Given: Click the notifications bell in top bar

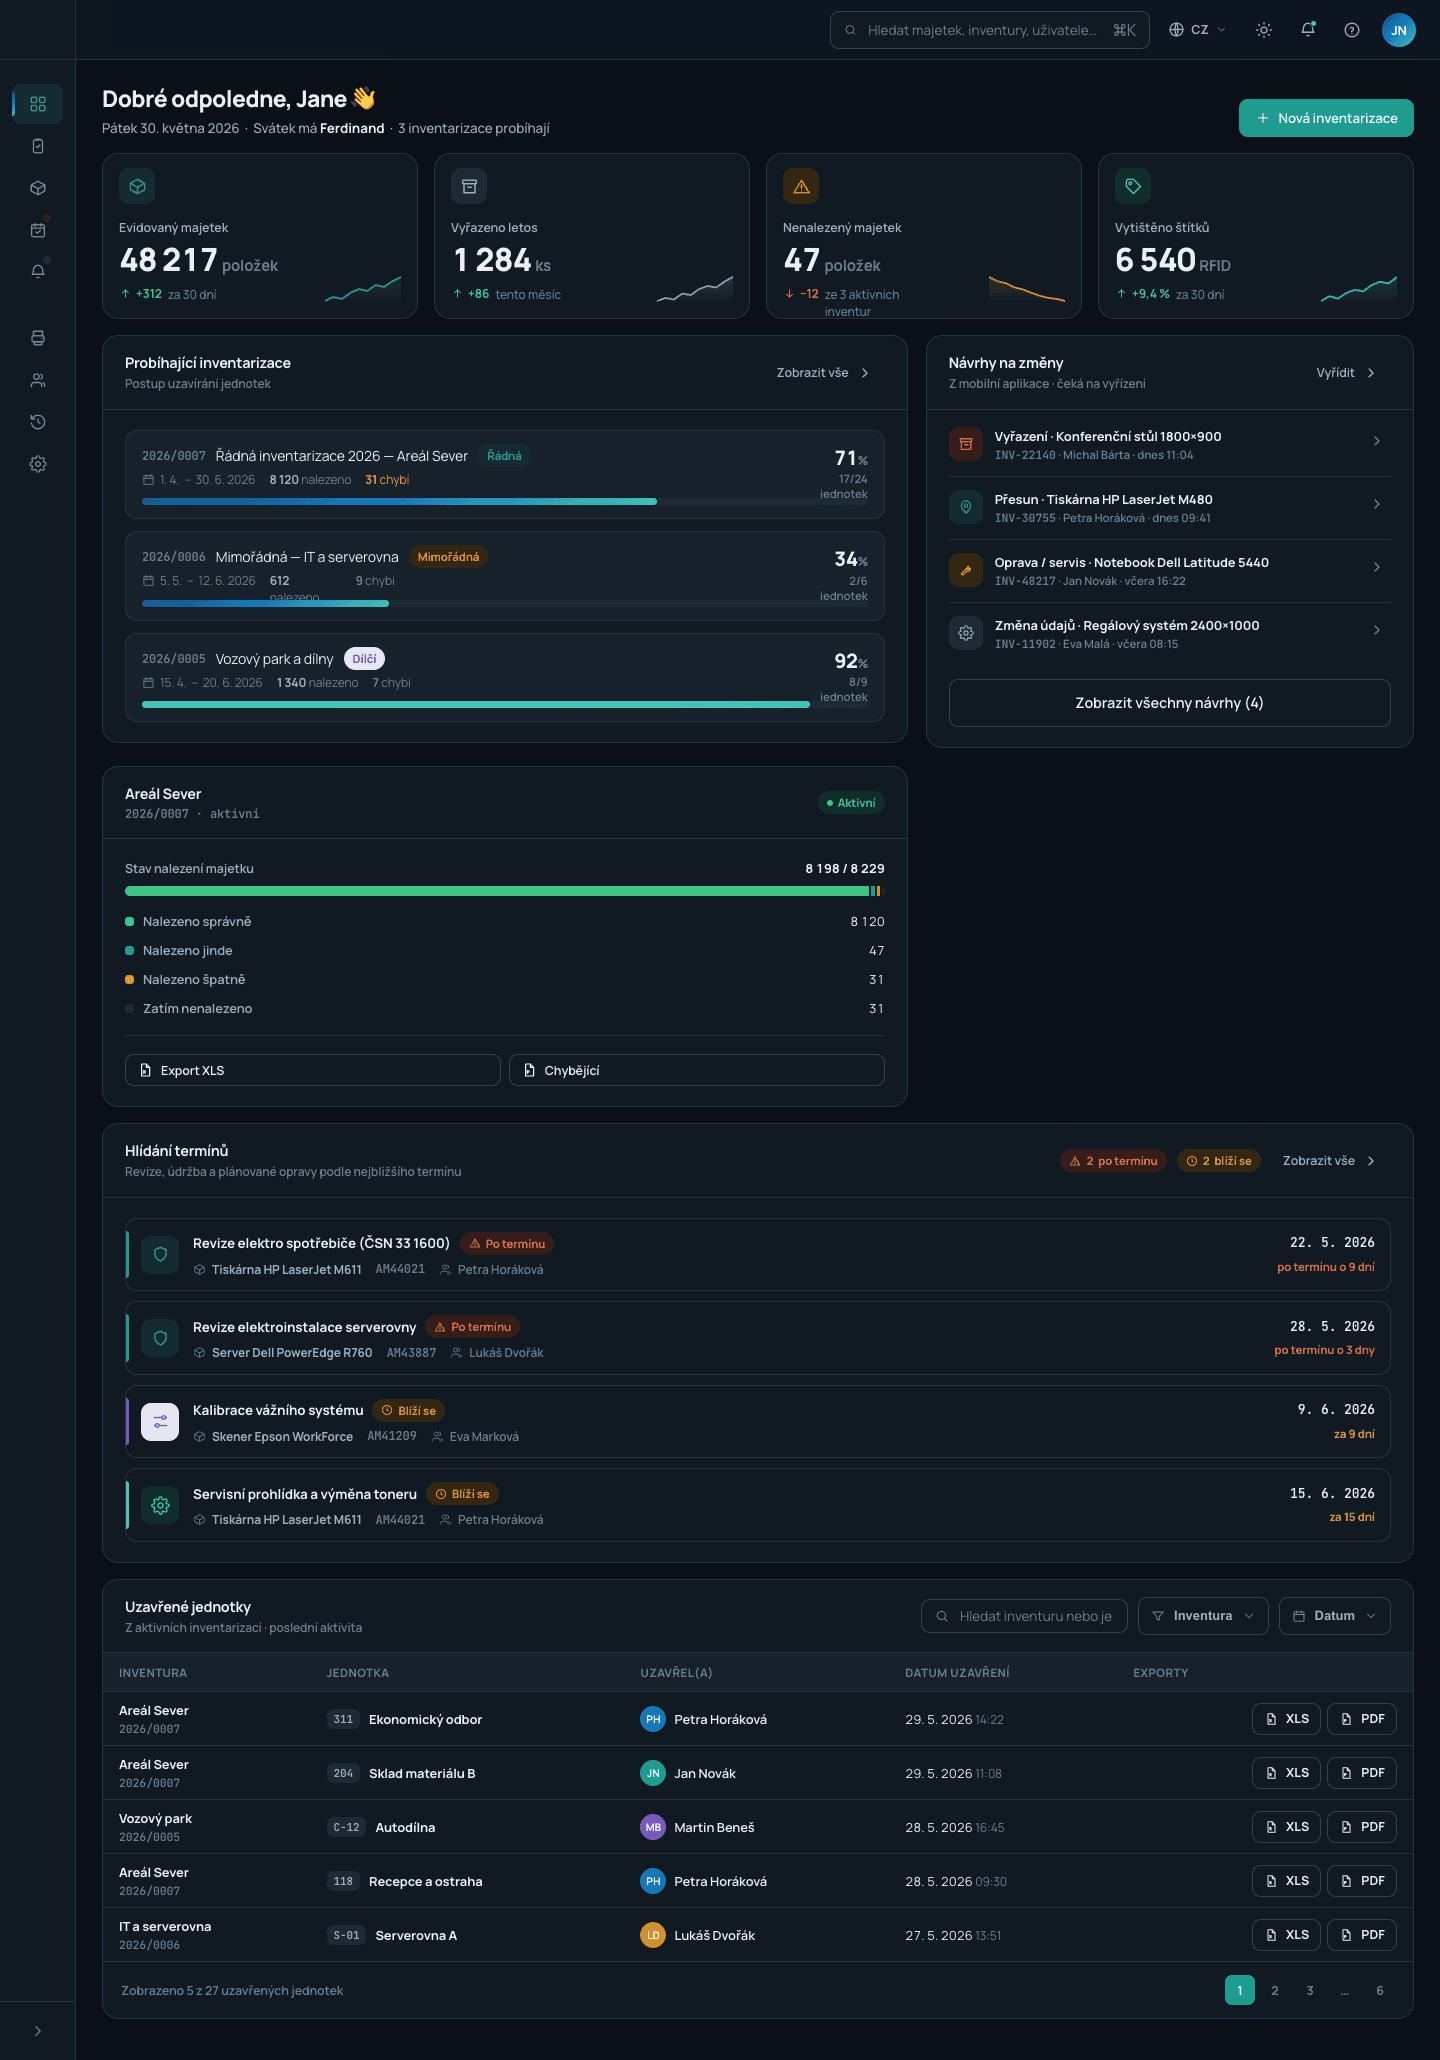Looking at the screenshot, I should [x=1308, y=30].
